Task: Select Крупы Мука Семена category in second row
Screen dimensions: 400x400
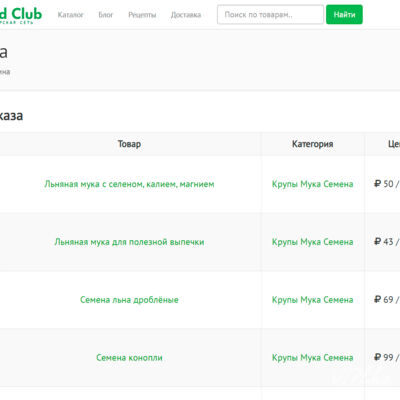Action: (313, 242)
